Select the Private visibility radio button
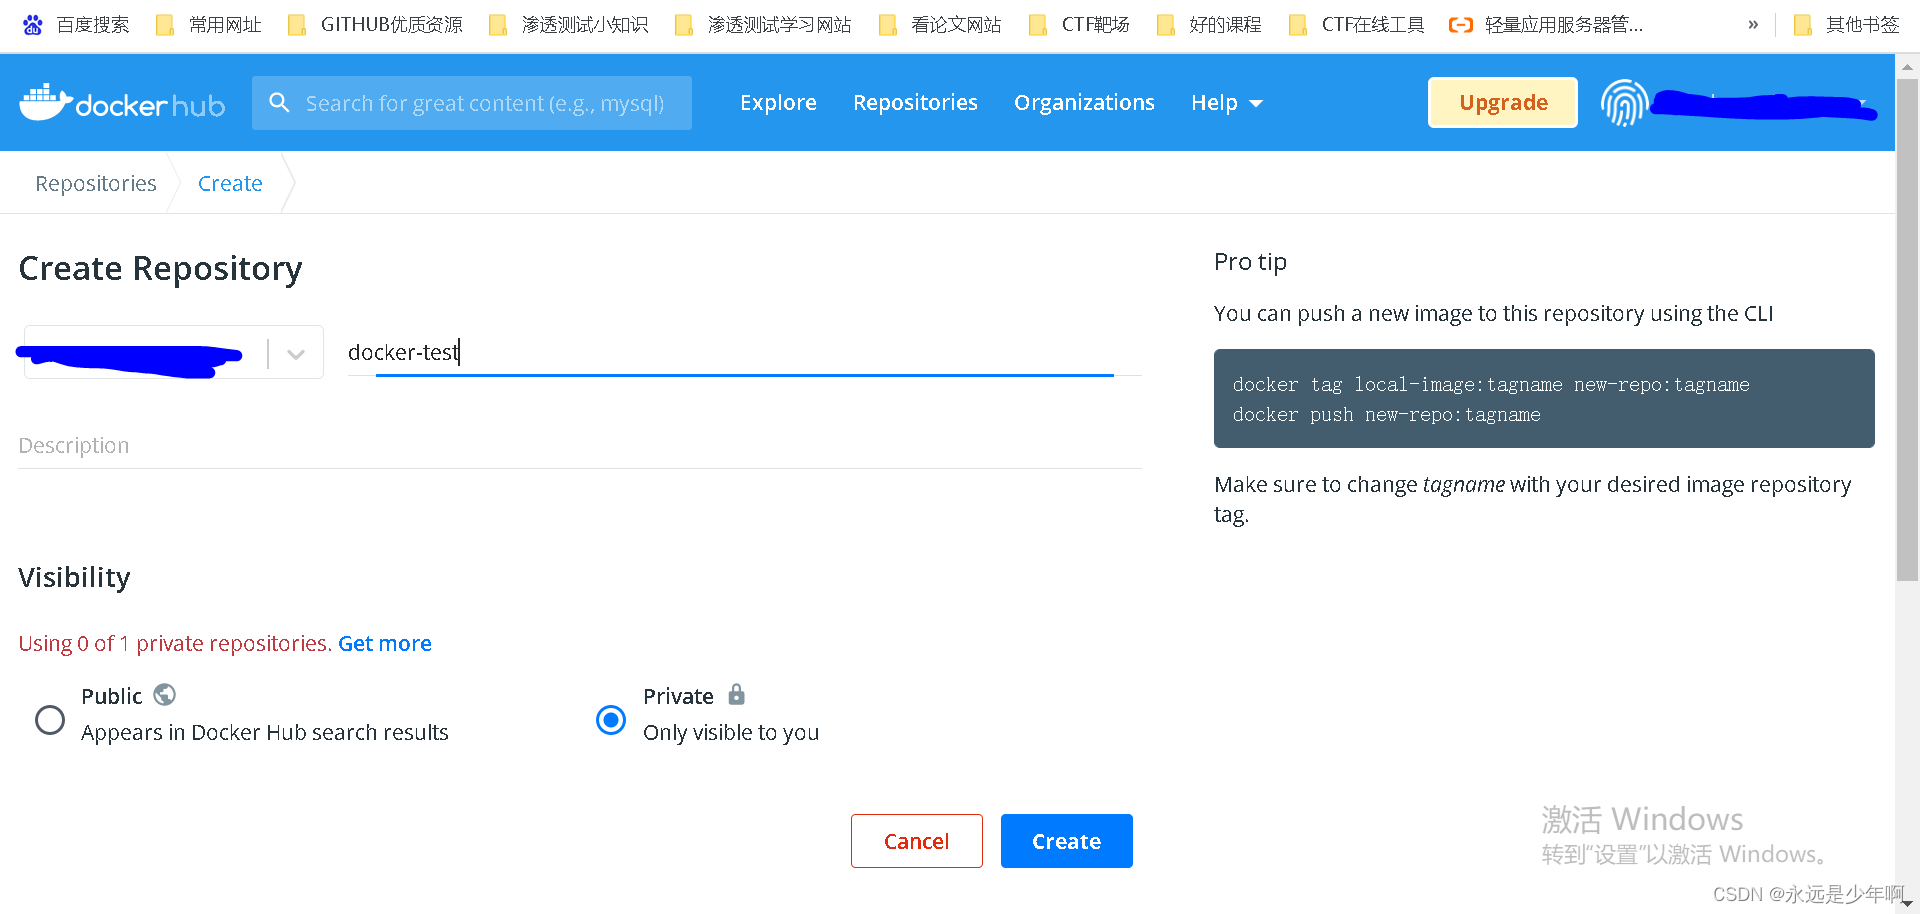This screenshot has width=1920, height=914. (x=611, y=720)
